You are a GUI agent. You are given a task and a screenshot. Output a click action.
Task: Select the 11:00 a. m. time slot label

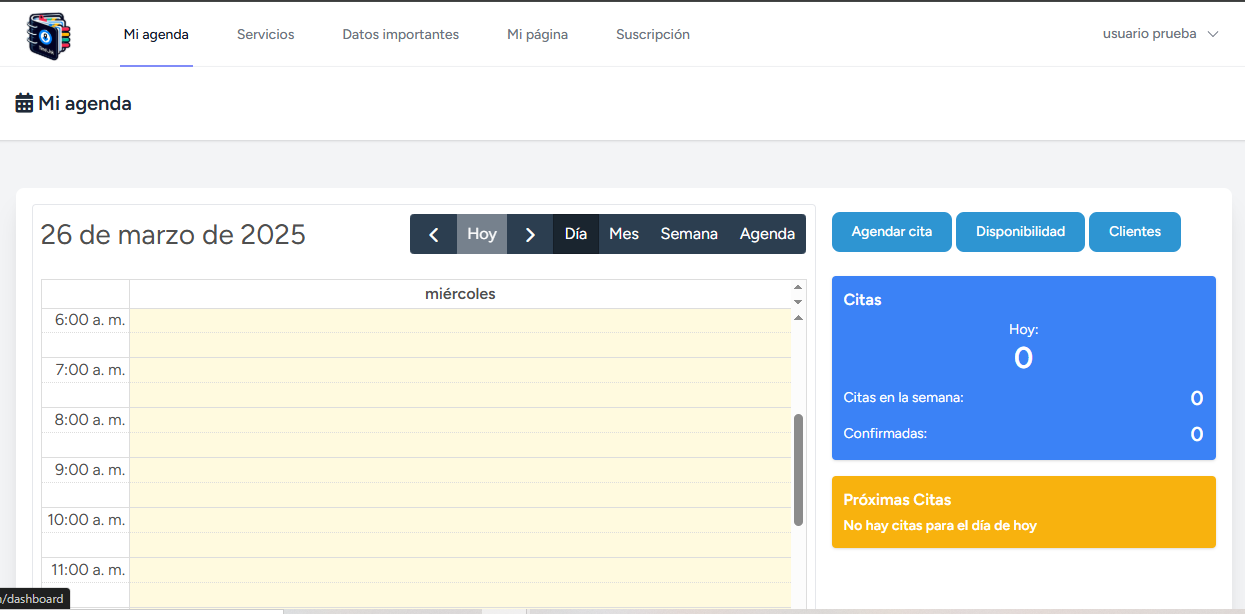pos(88,570)
